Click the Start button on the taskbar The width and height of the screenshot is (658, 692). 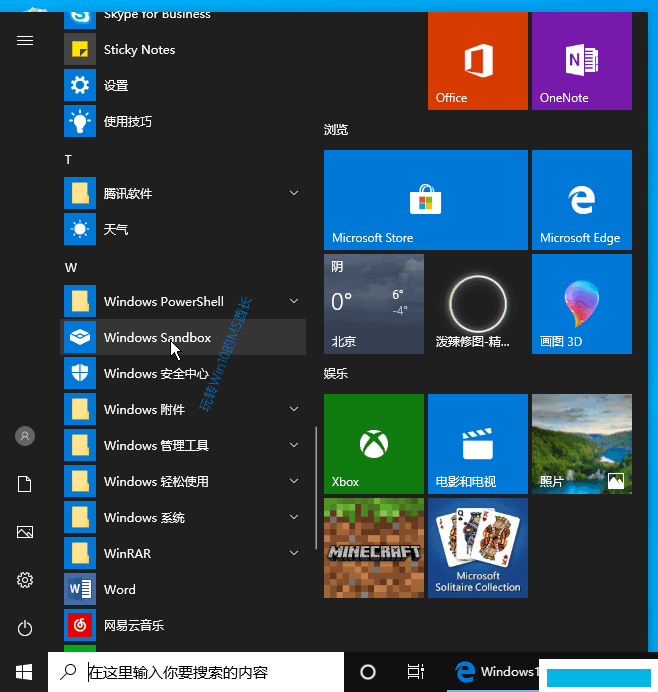[x=24, y=672]
